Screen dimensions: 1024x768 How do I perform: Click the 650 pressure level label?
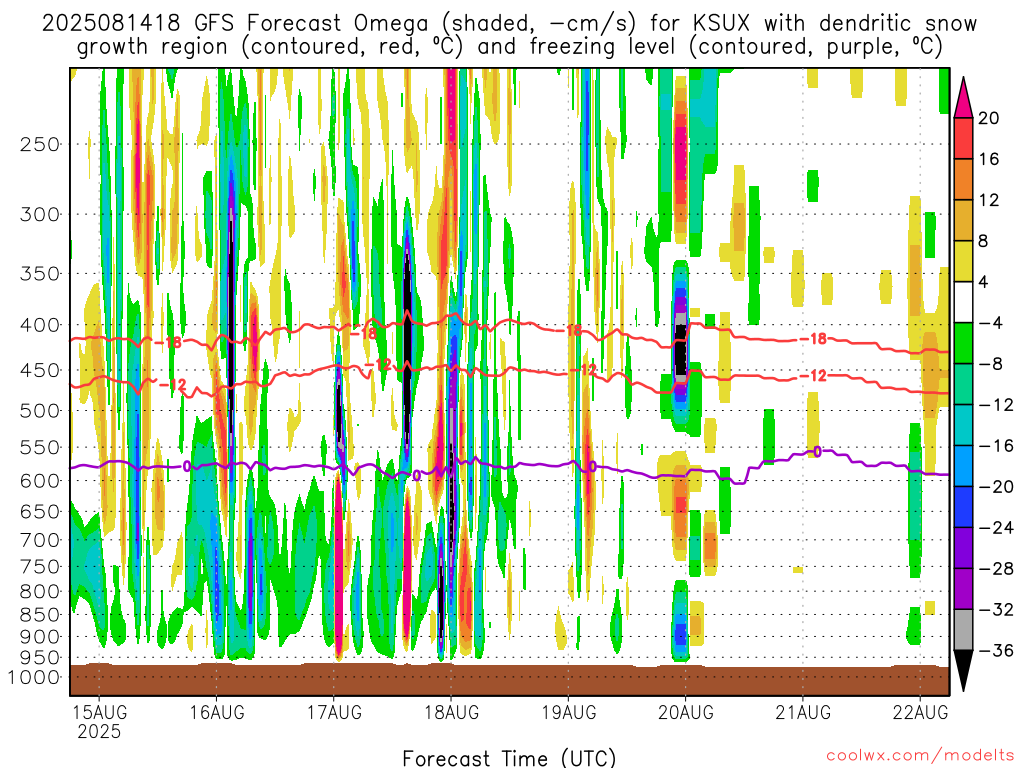(x=40, y=511)
